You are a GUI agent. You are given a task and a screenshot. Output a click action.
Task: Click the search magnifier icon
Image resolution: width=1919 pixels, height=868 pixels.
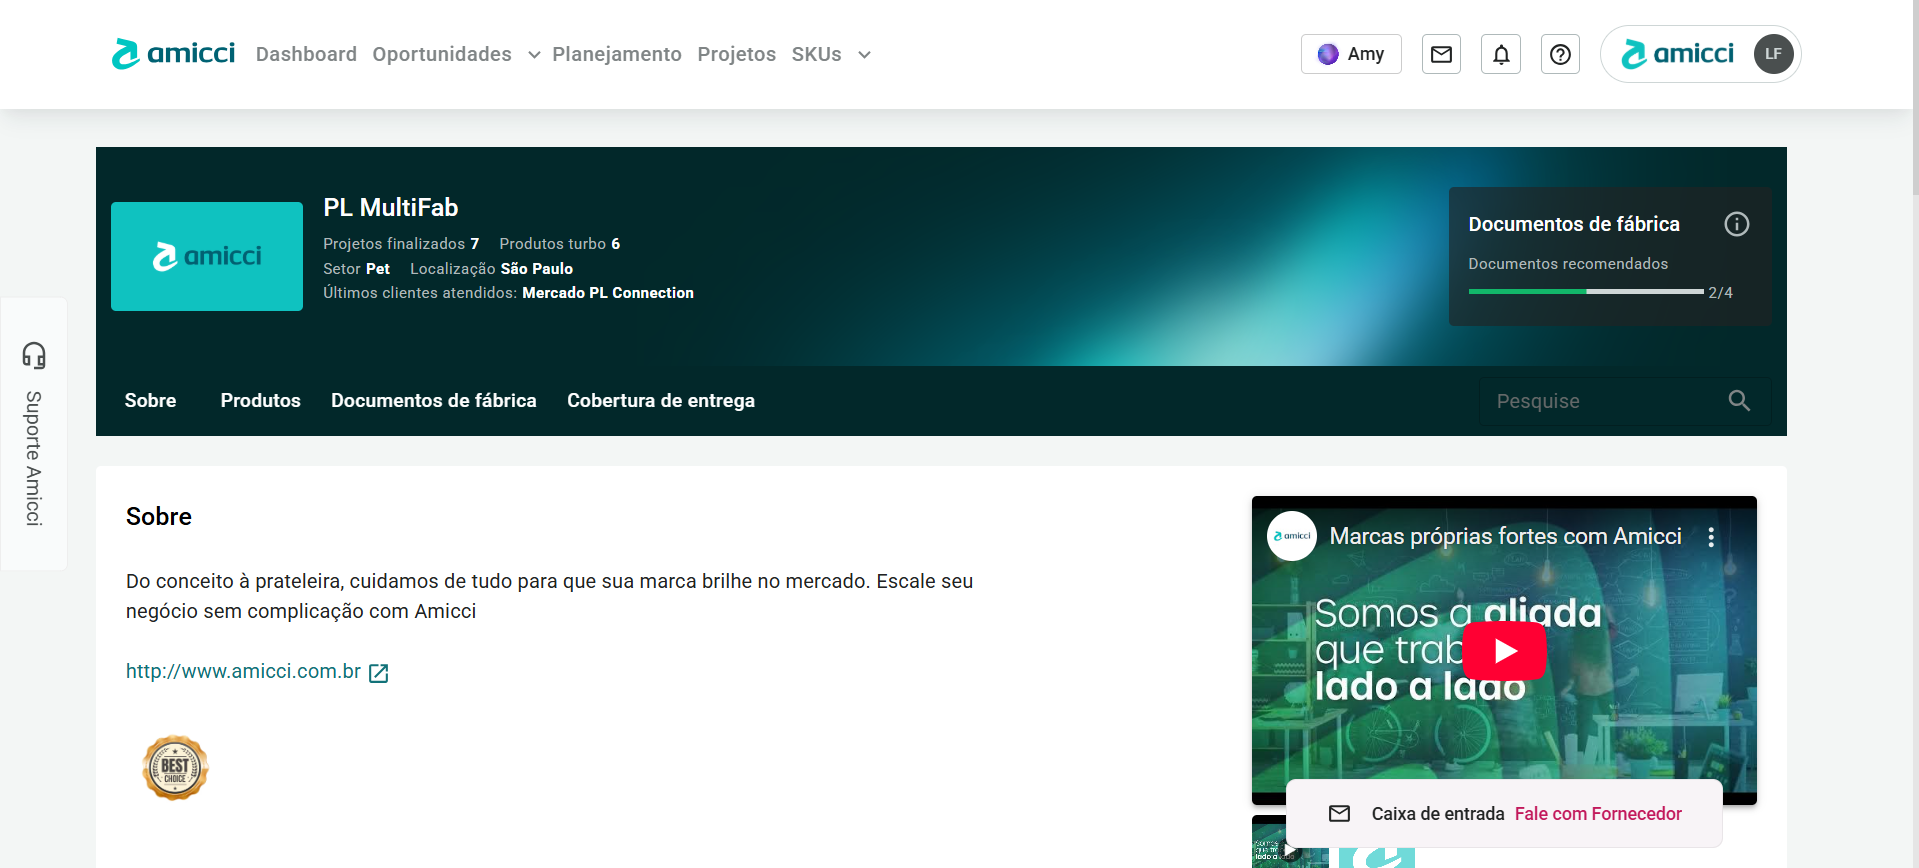(x=1739, y=401)
